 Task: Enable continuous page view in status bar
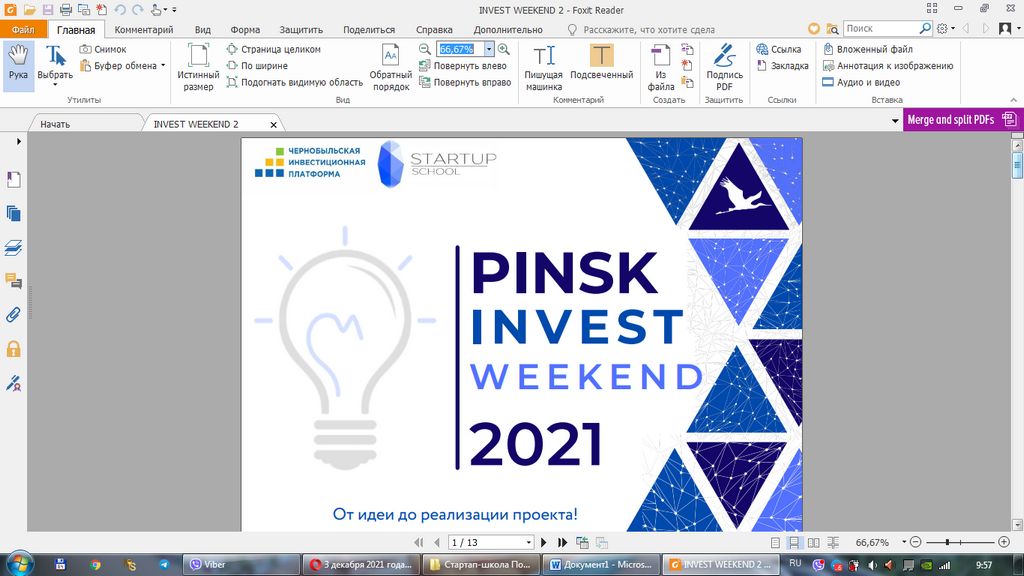pos(793,542)
